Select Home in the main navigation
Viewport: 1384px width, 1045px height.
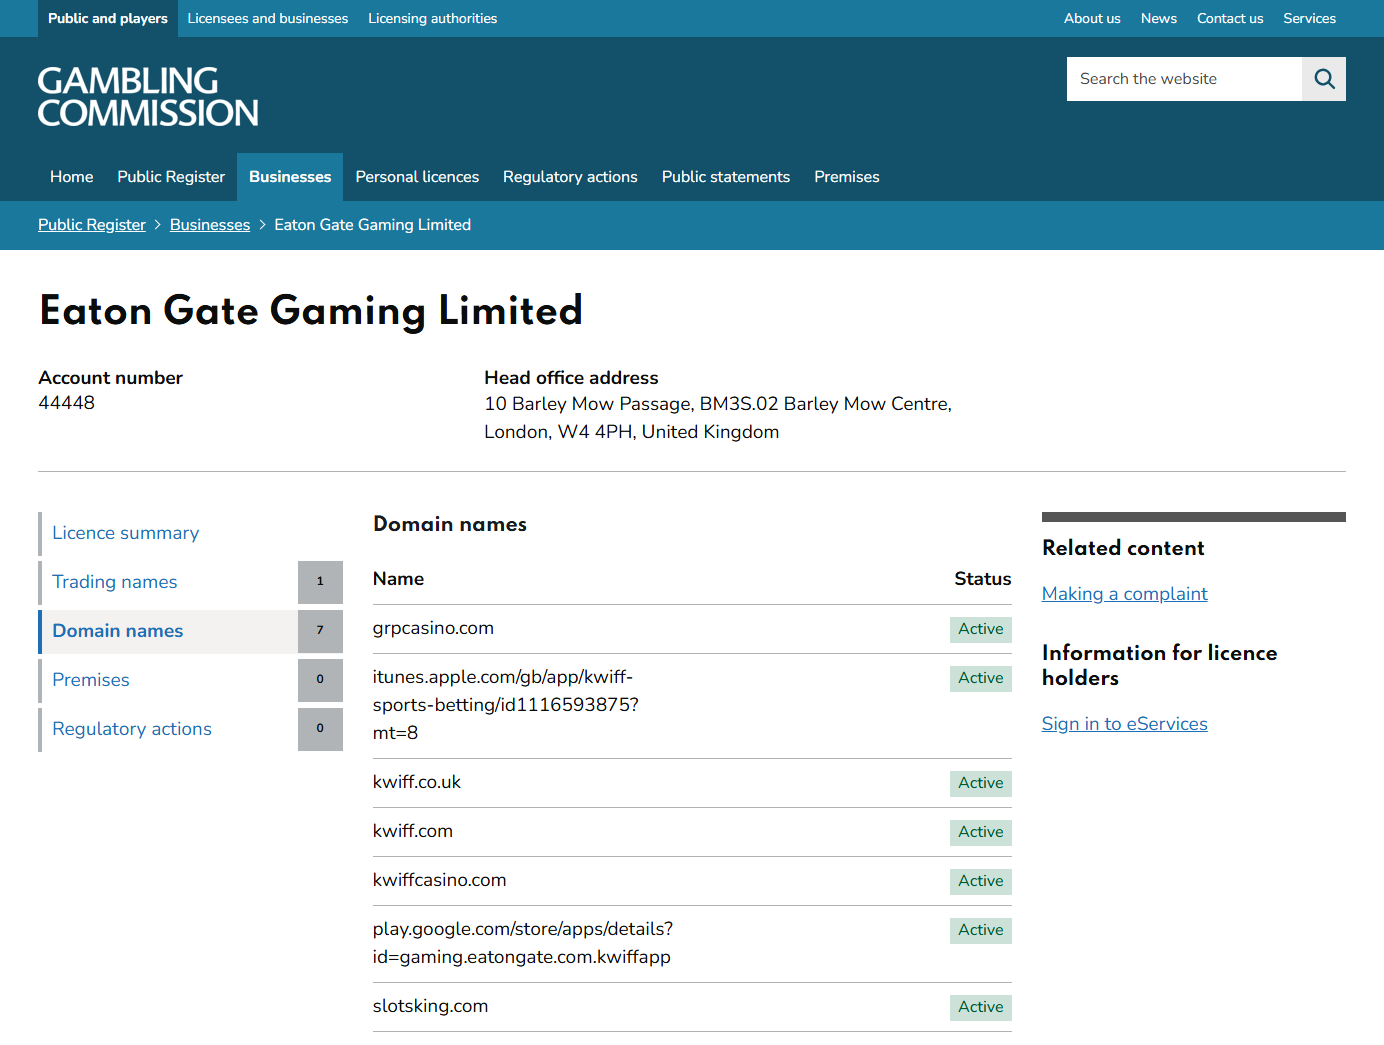tap(72, 177)
